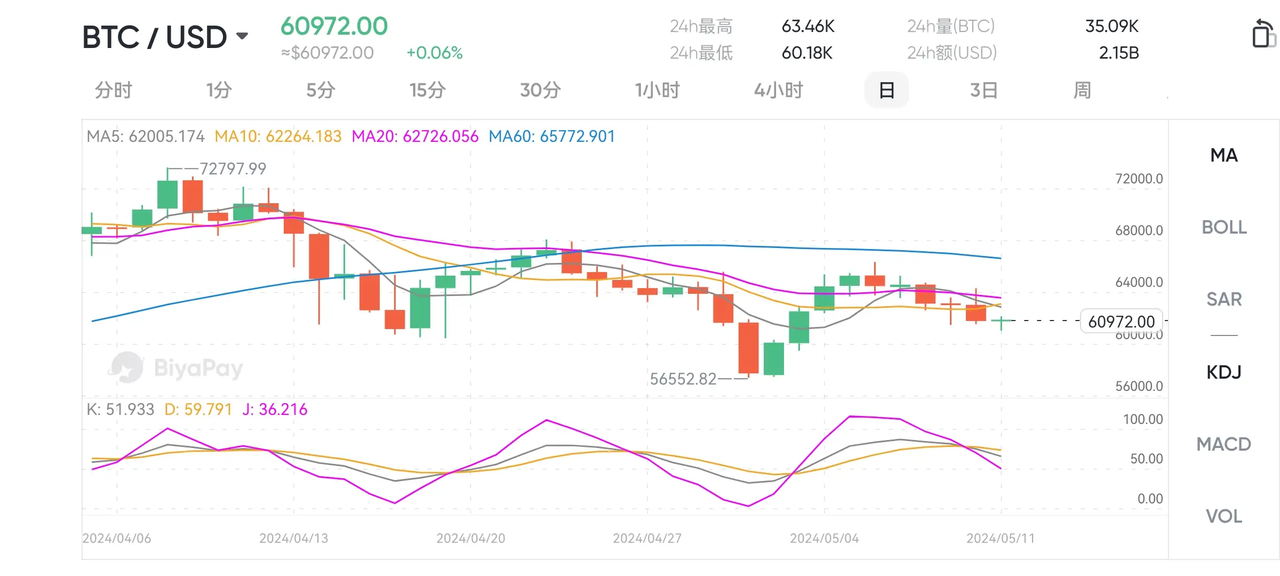Click the 100.00 KDJ axis label
Screen dimensions: 1280x576
point(1143,419)
